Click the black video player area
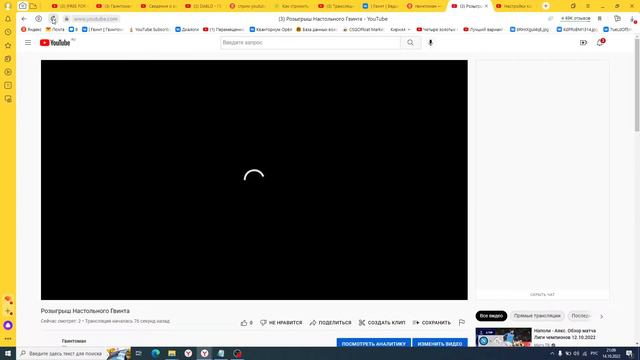Viewport: 640px width, 360px height. pos(254,180)
